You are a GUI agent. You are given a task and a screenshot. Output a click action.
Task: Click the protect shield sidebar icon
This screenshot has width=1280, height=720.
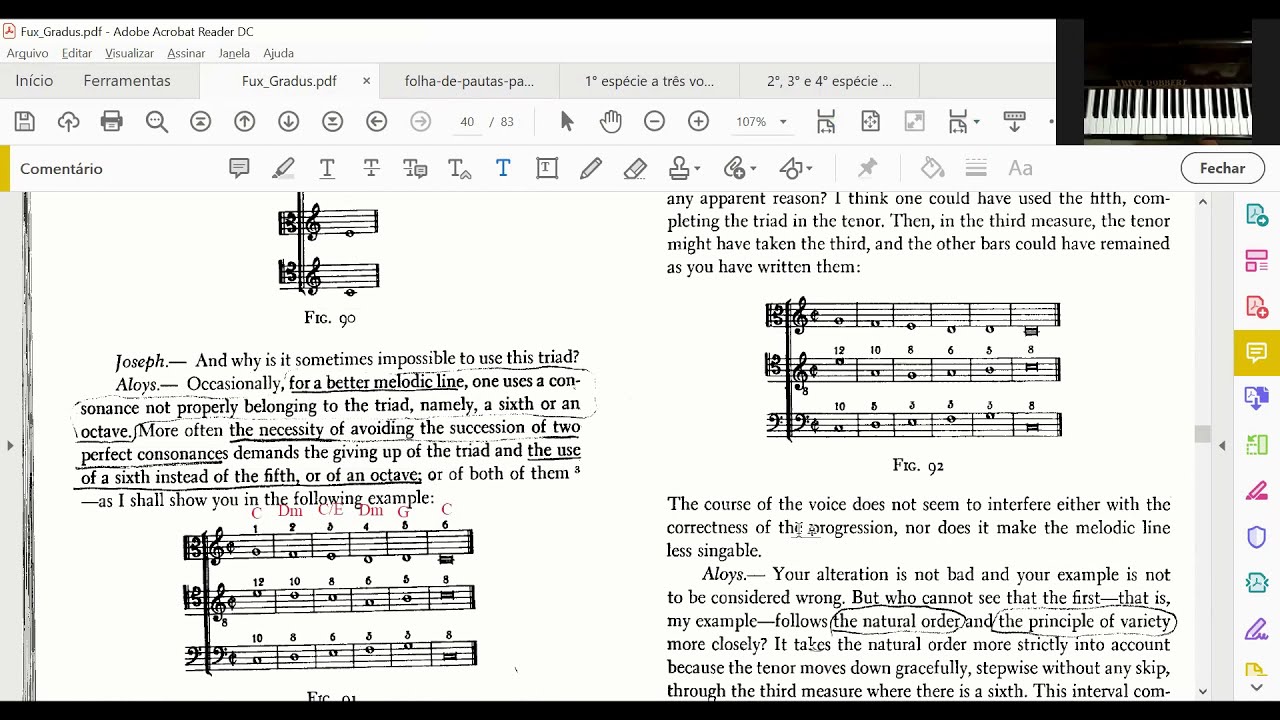coord(1257,537)
